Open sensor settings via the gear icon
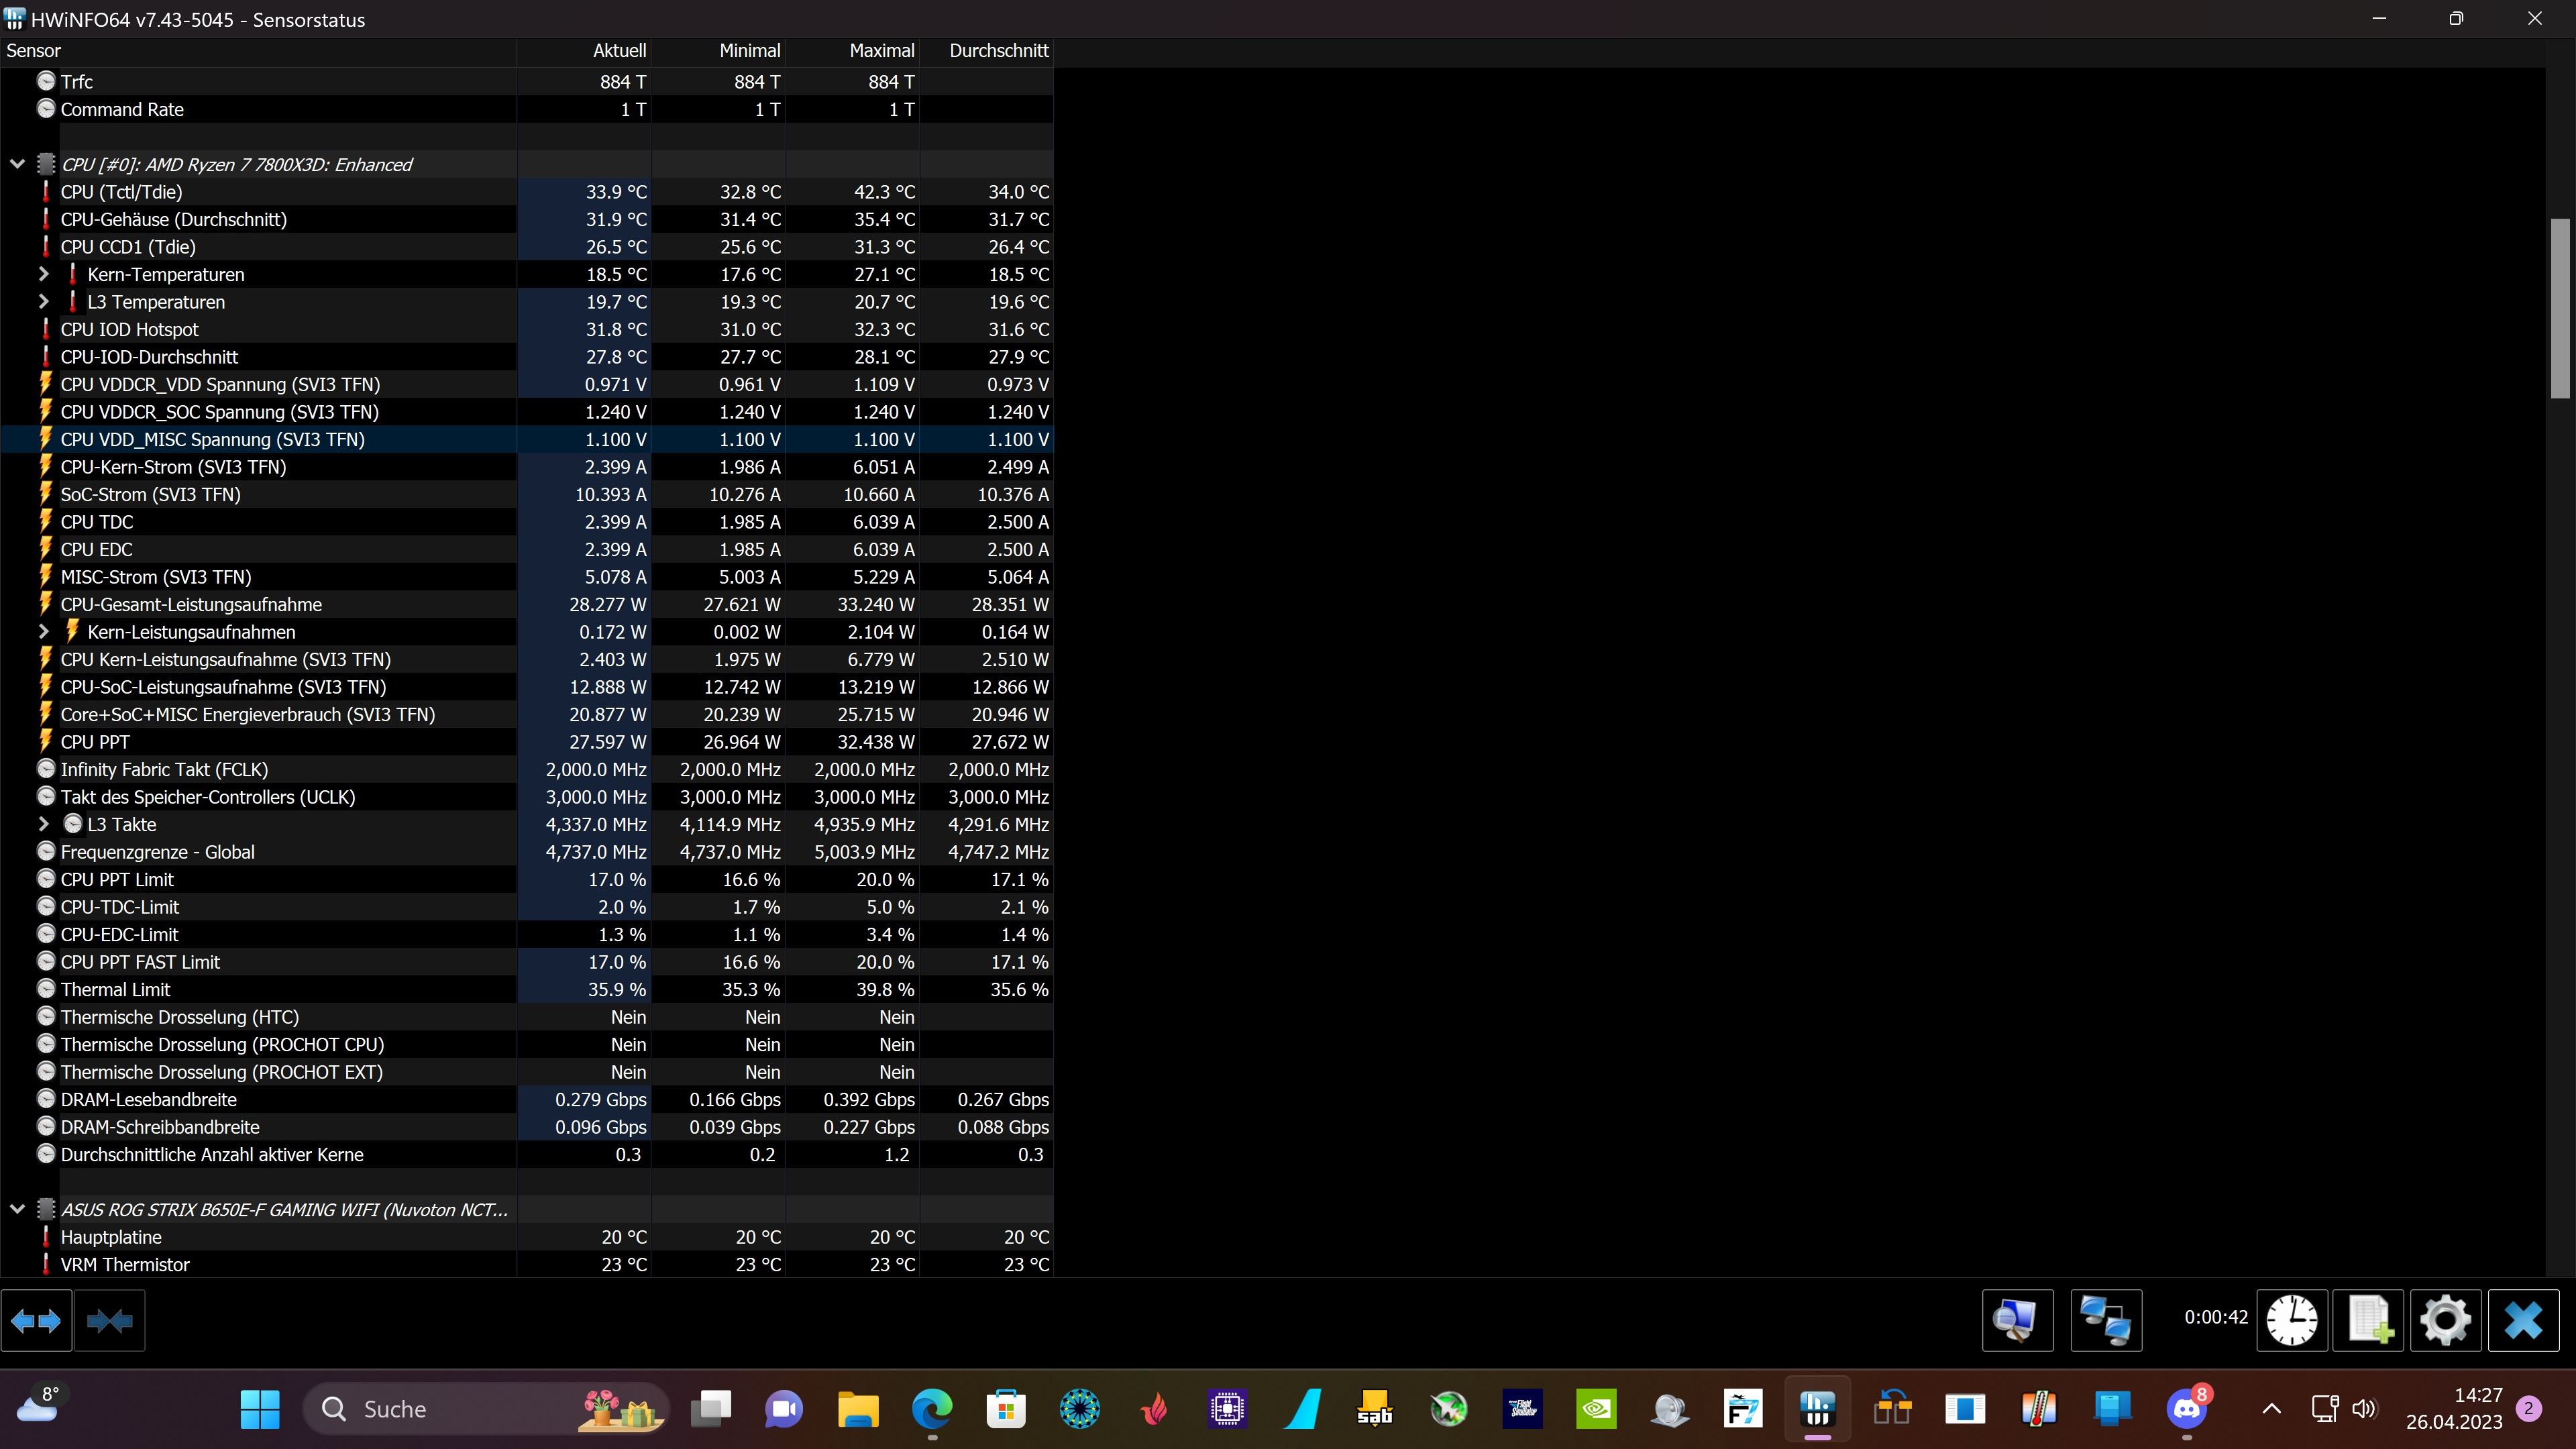Viewport: 2576px width, 1449px height. pyautogui.click(x=2446, y=1321)
